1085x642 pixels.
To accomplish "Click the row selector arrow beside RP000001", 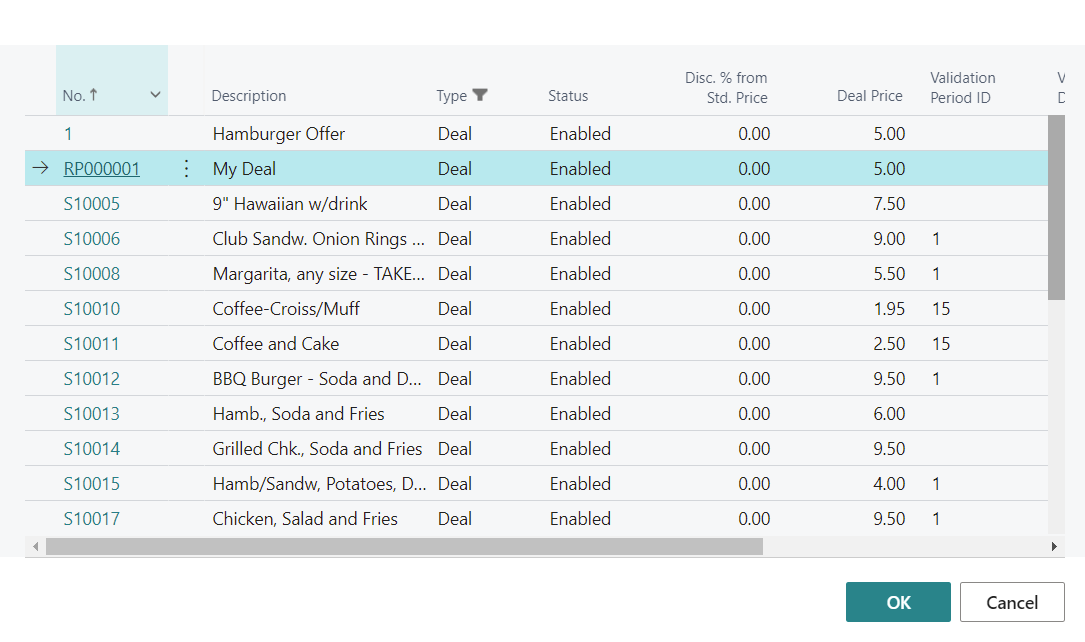I will pos(40,169).
